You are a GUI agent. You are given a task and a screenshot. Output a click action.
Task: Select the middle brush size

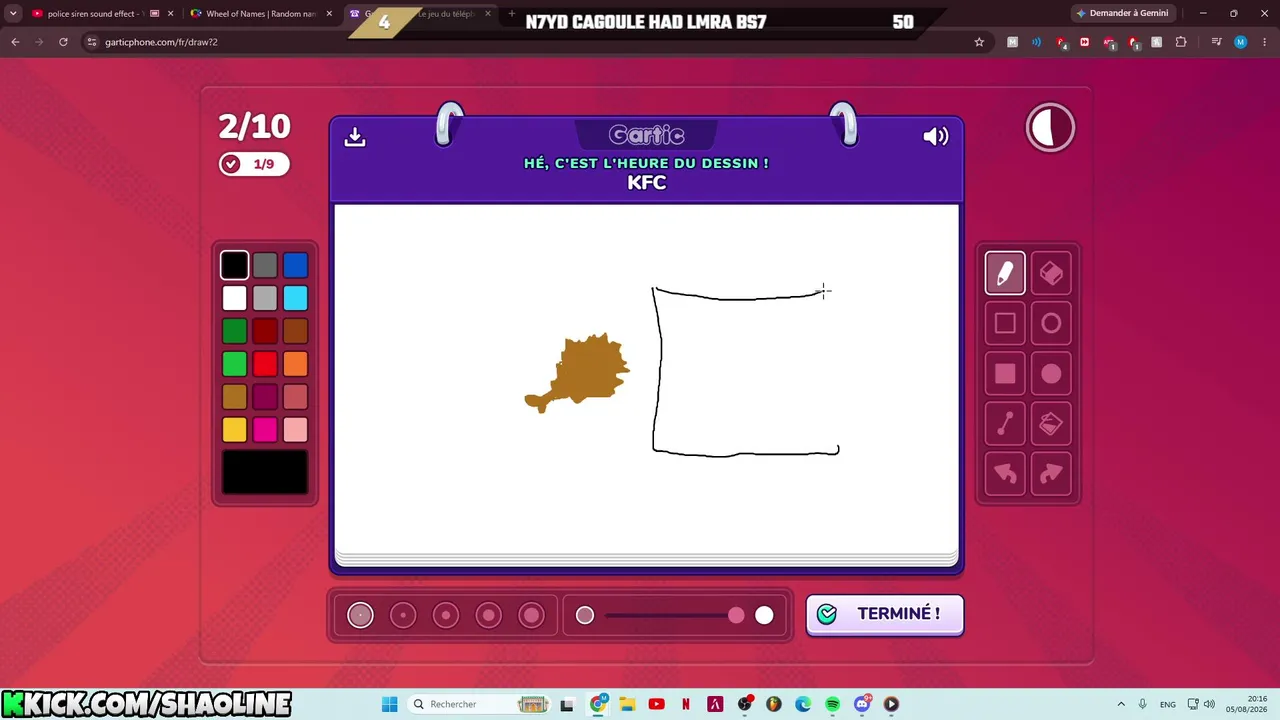tap(446, 616)
